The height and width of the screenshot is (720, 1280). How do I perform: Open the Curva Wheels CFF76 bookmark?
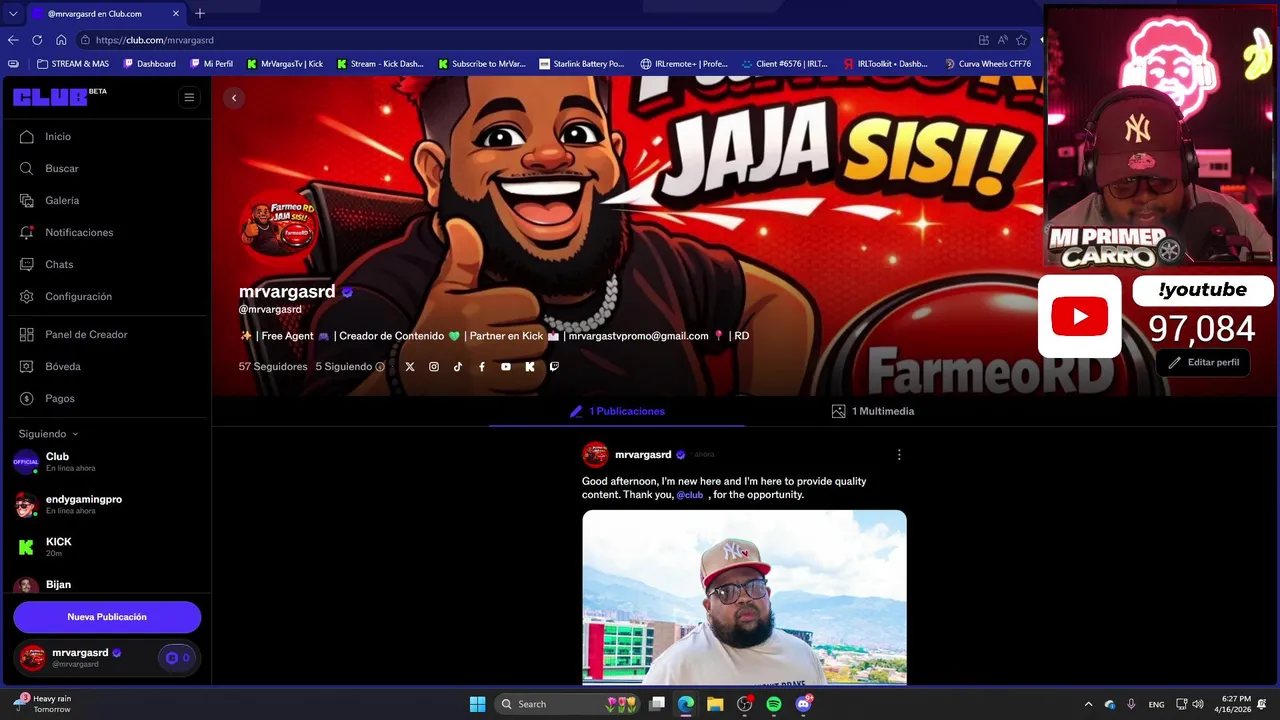click(986, 64)
